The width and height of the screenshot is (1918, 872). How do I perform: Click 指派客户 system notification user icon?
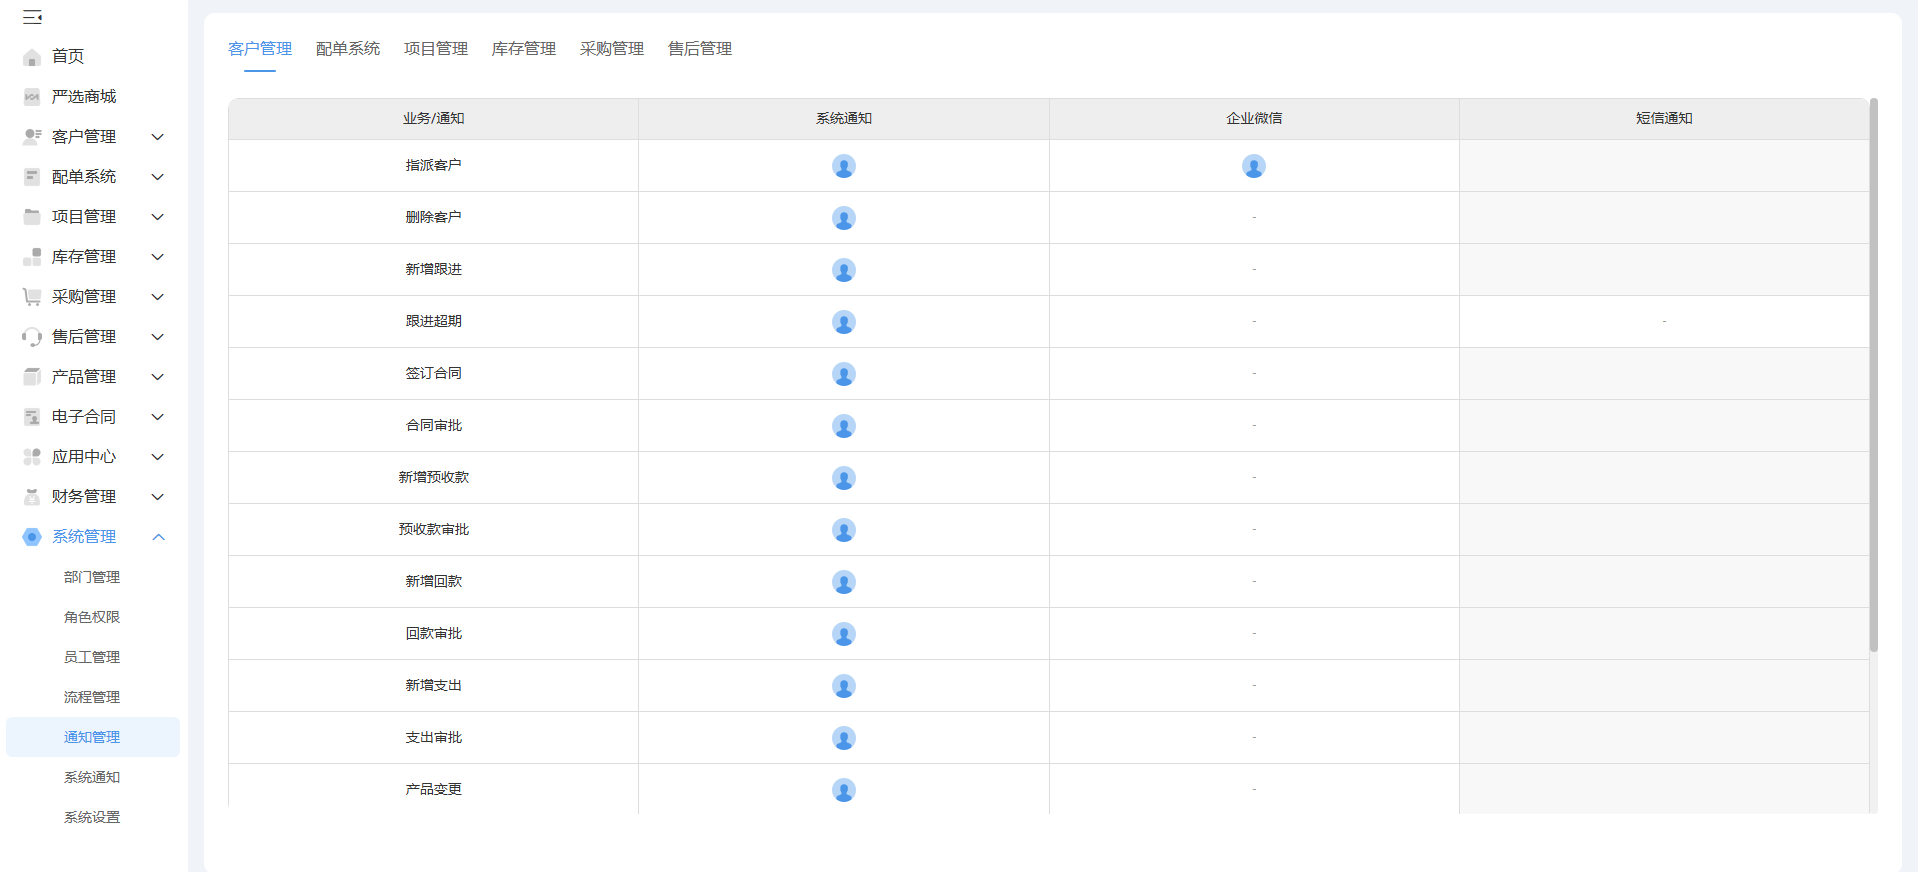click(844, 166)
